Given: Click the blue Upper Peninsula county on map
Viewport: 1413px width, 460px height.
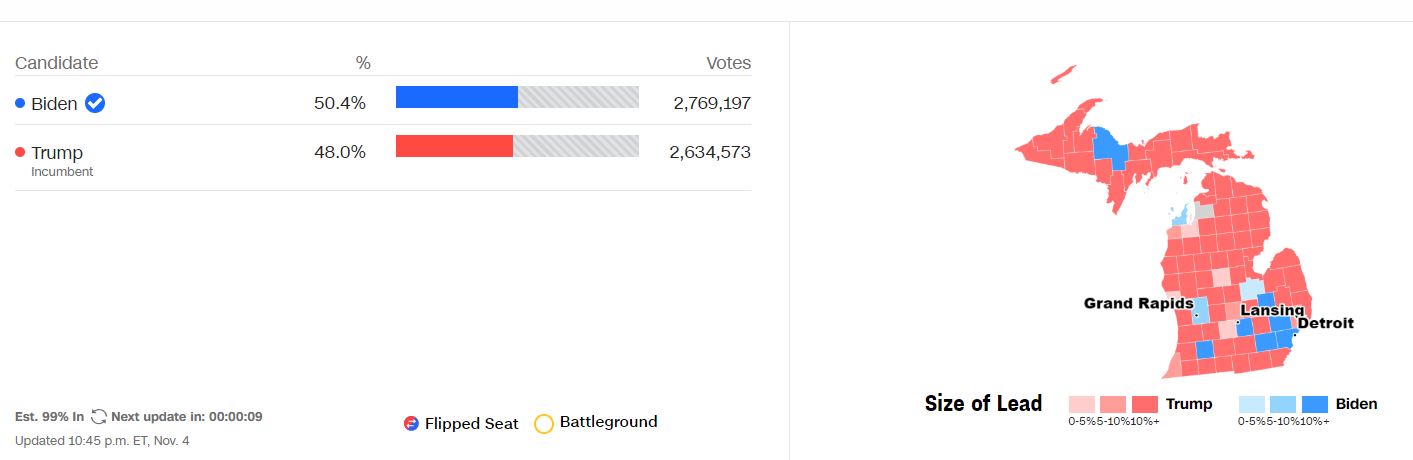Looking at the screenshot, I should [x=1109, y=147].
